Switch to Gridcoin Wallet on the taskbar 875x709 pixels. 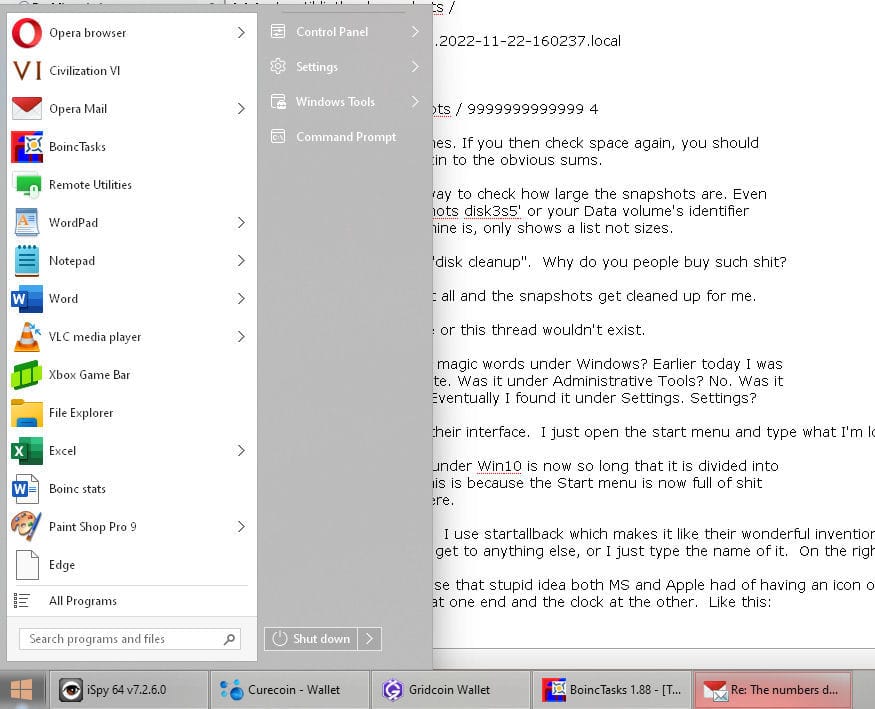[449, 690]
